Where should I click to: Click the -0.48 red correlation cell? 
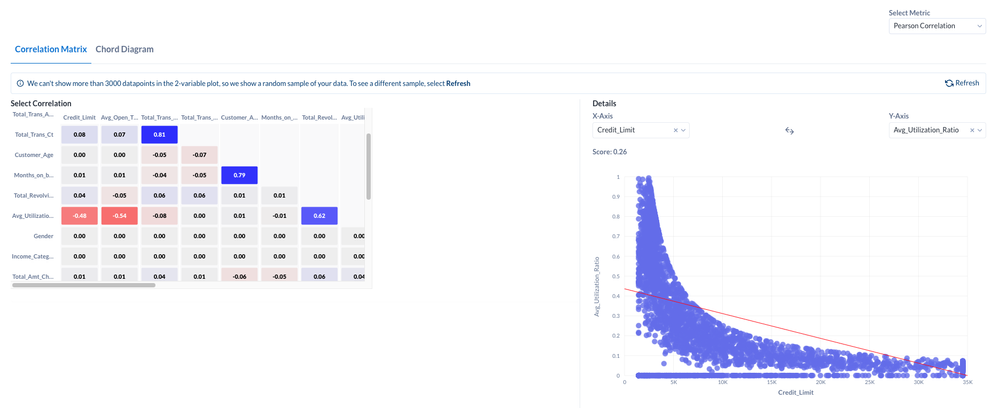coord(79,216)
